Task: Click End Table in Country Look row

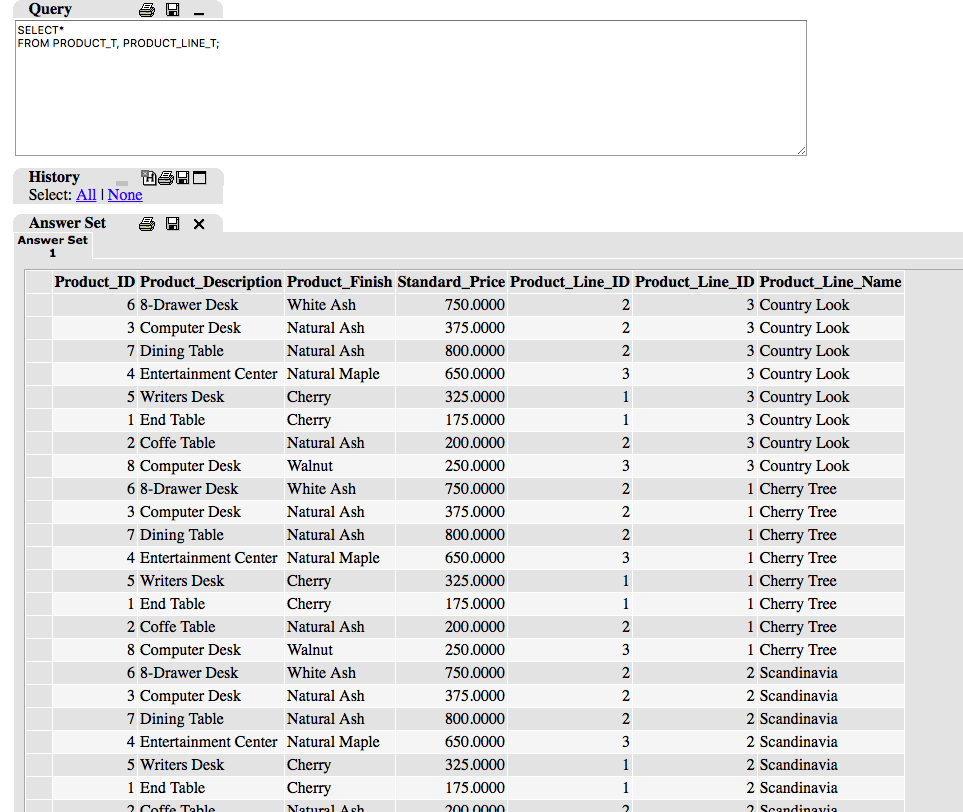Action: pos(172,420)
